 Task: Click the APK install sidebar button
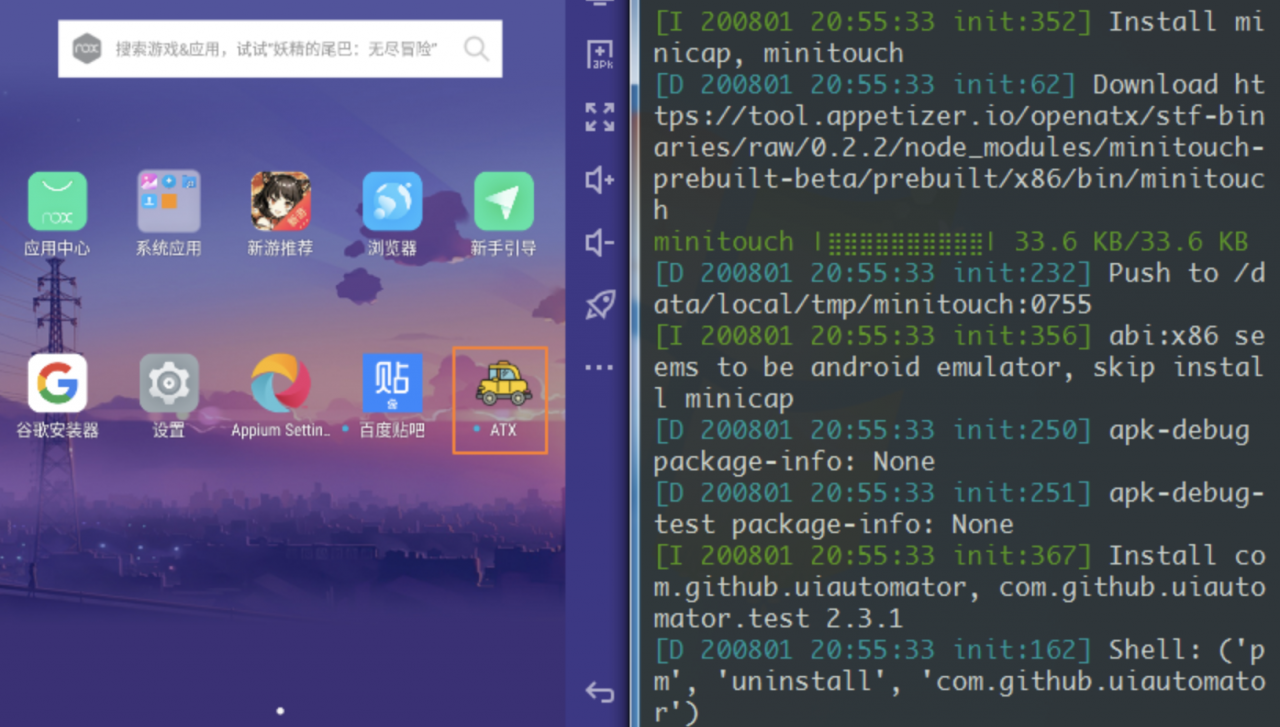[600, 54]
